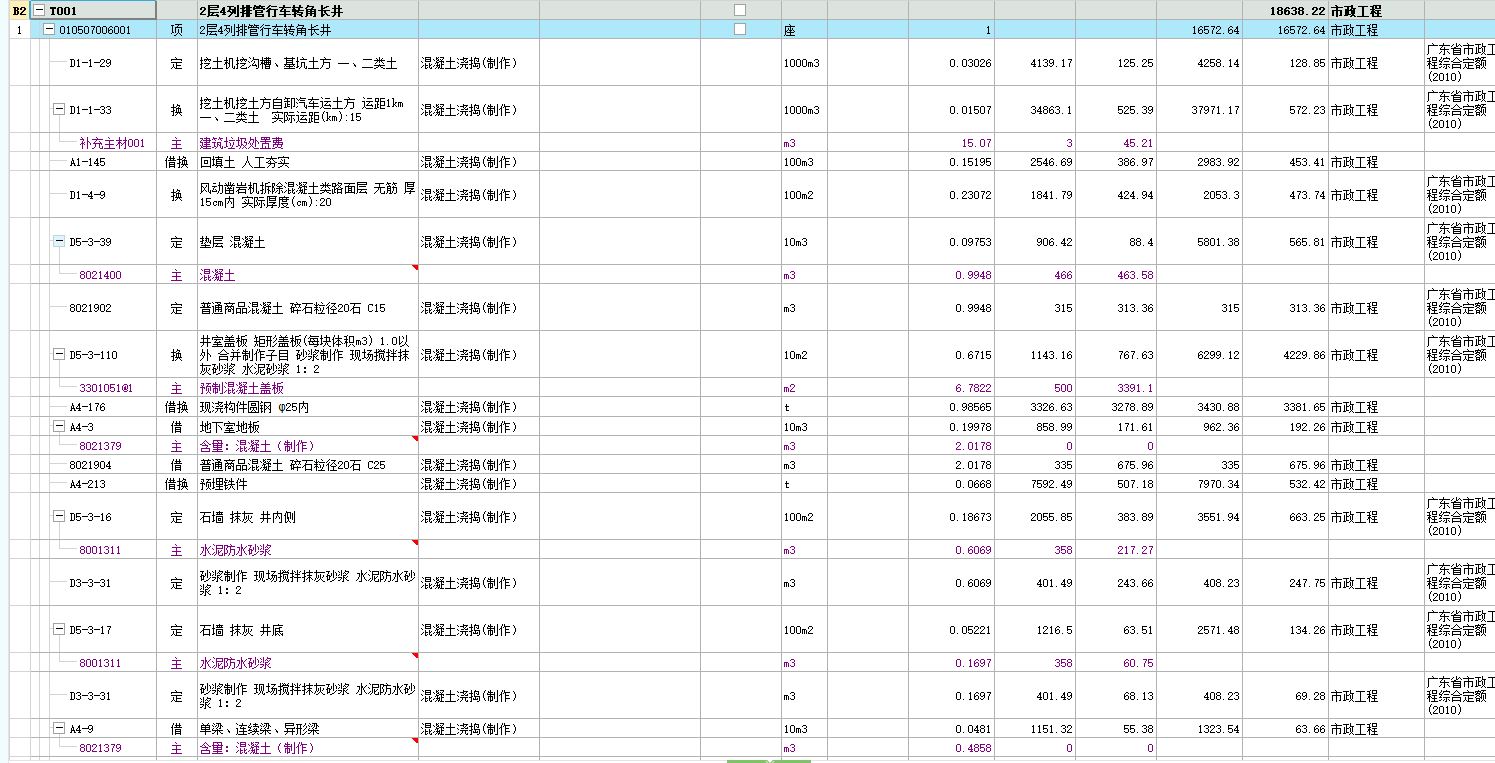This screenshot has height=763, width=1495.
Task: Collapse the T001 section row
Action: point(39,10)
